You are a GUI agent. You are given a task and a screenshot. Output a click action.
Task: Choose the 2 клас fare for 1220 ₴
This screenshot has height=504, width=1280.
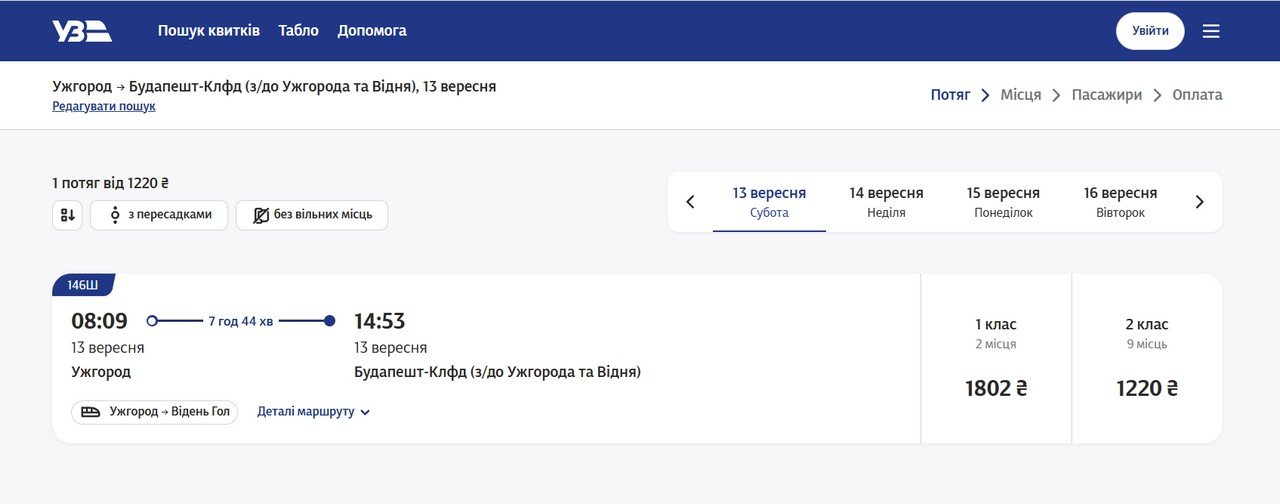coord(1147,358)
